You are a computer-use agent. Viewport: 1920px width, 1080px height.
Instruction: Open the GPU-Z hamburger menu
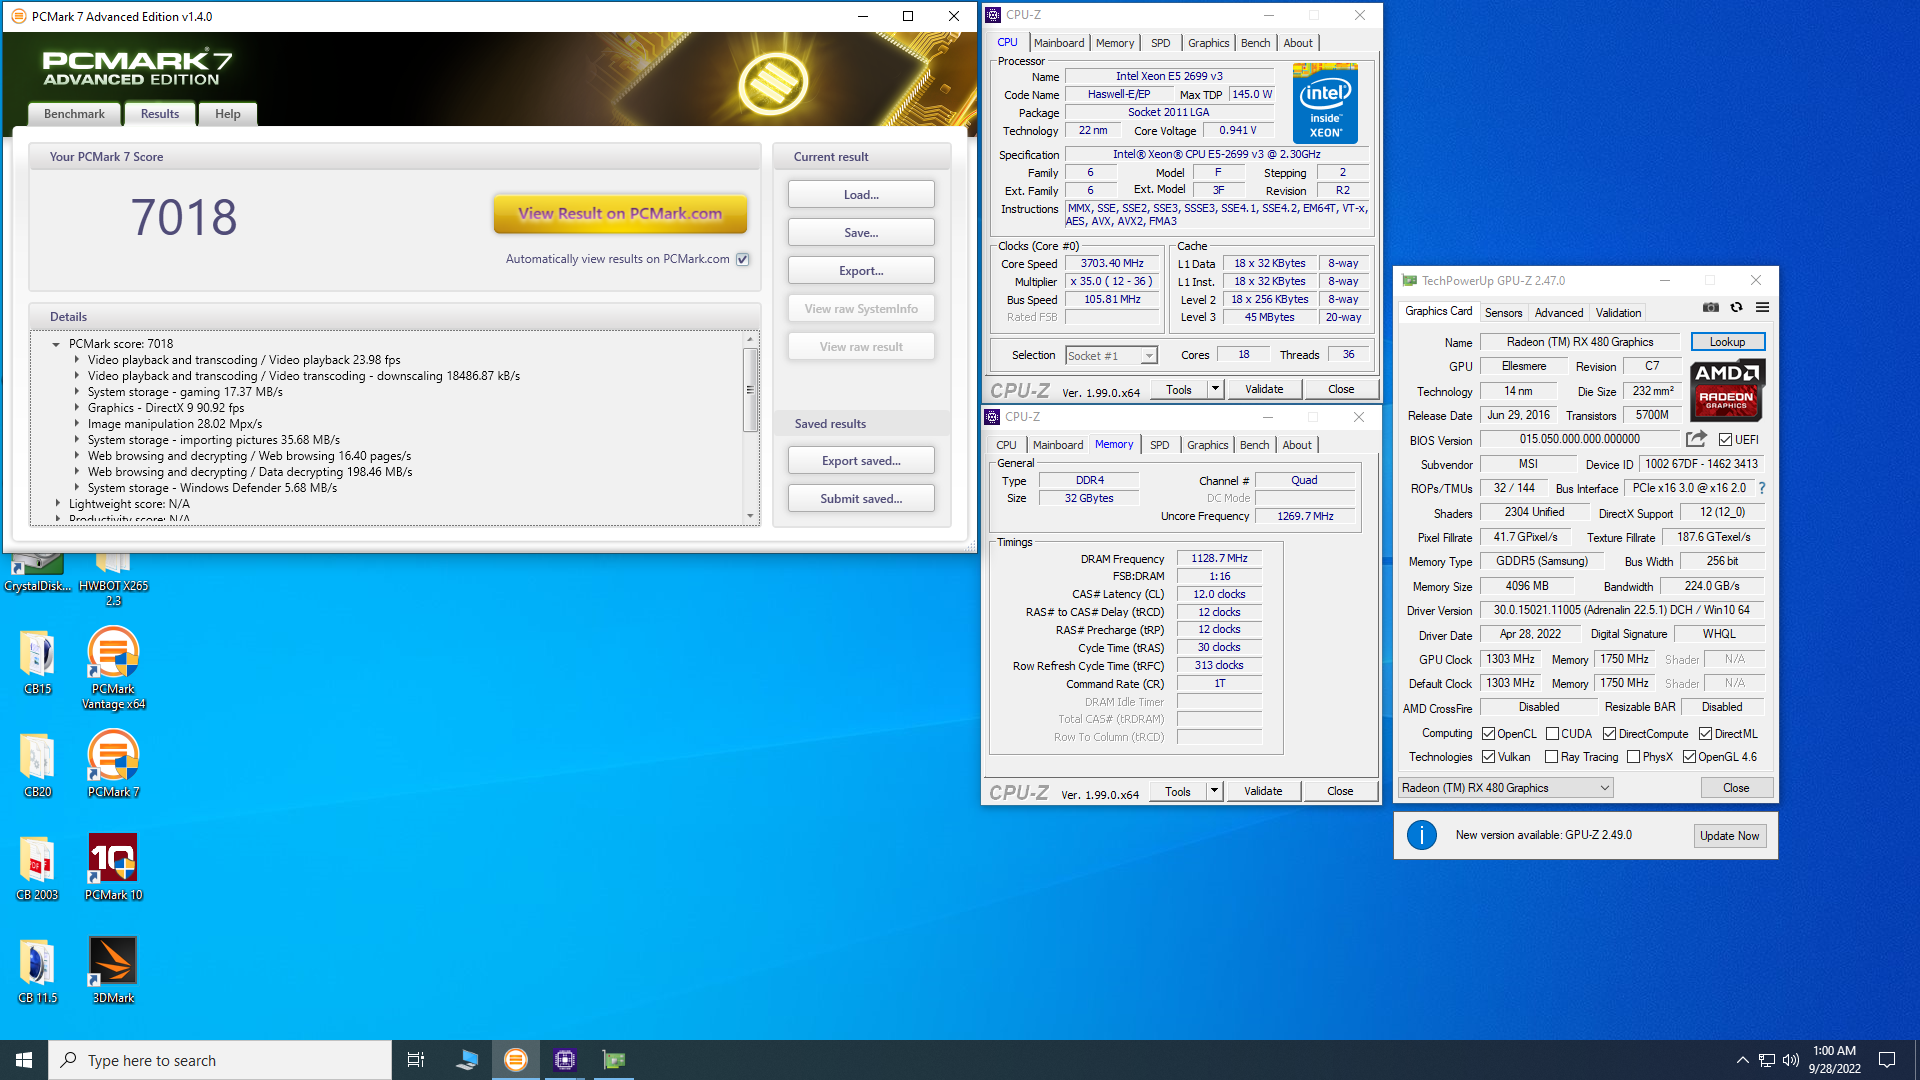(1762, 308)
